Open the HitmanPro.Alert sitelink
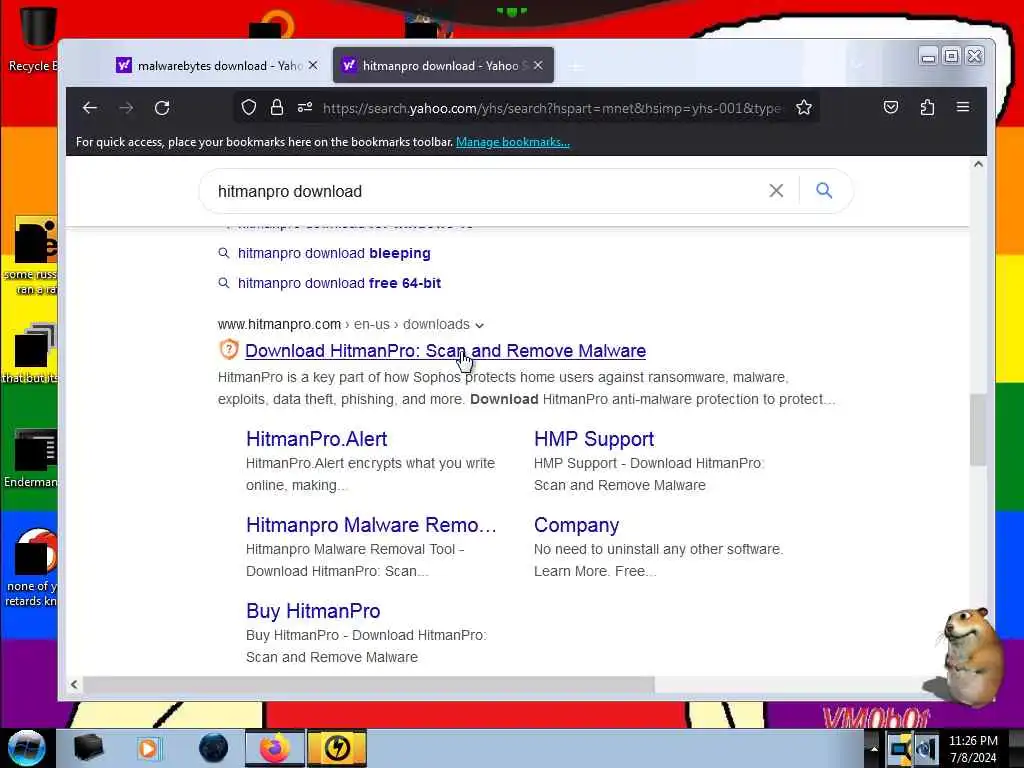Viewport: 1024px width, 768px height. click(317, 439)
